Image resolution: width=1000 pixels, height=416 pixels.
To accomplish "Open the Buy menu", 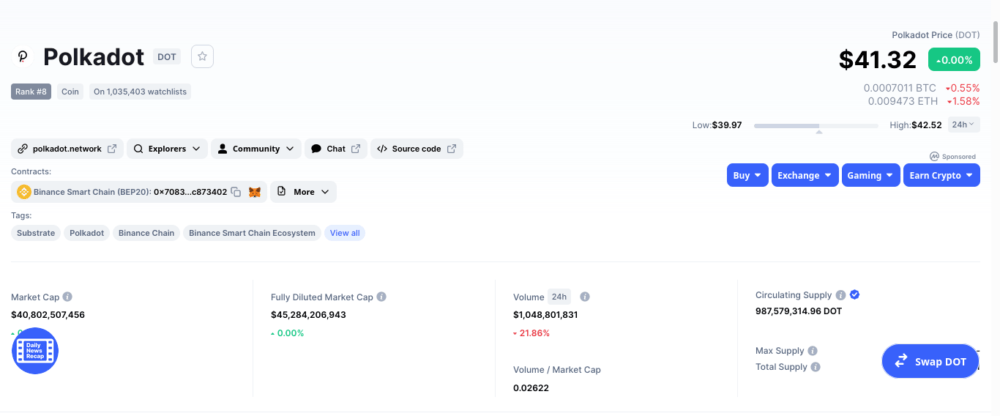I will tap(747, 175).
